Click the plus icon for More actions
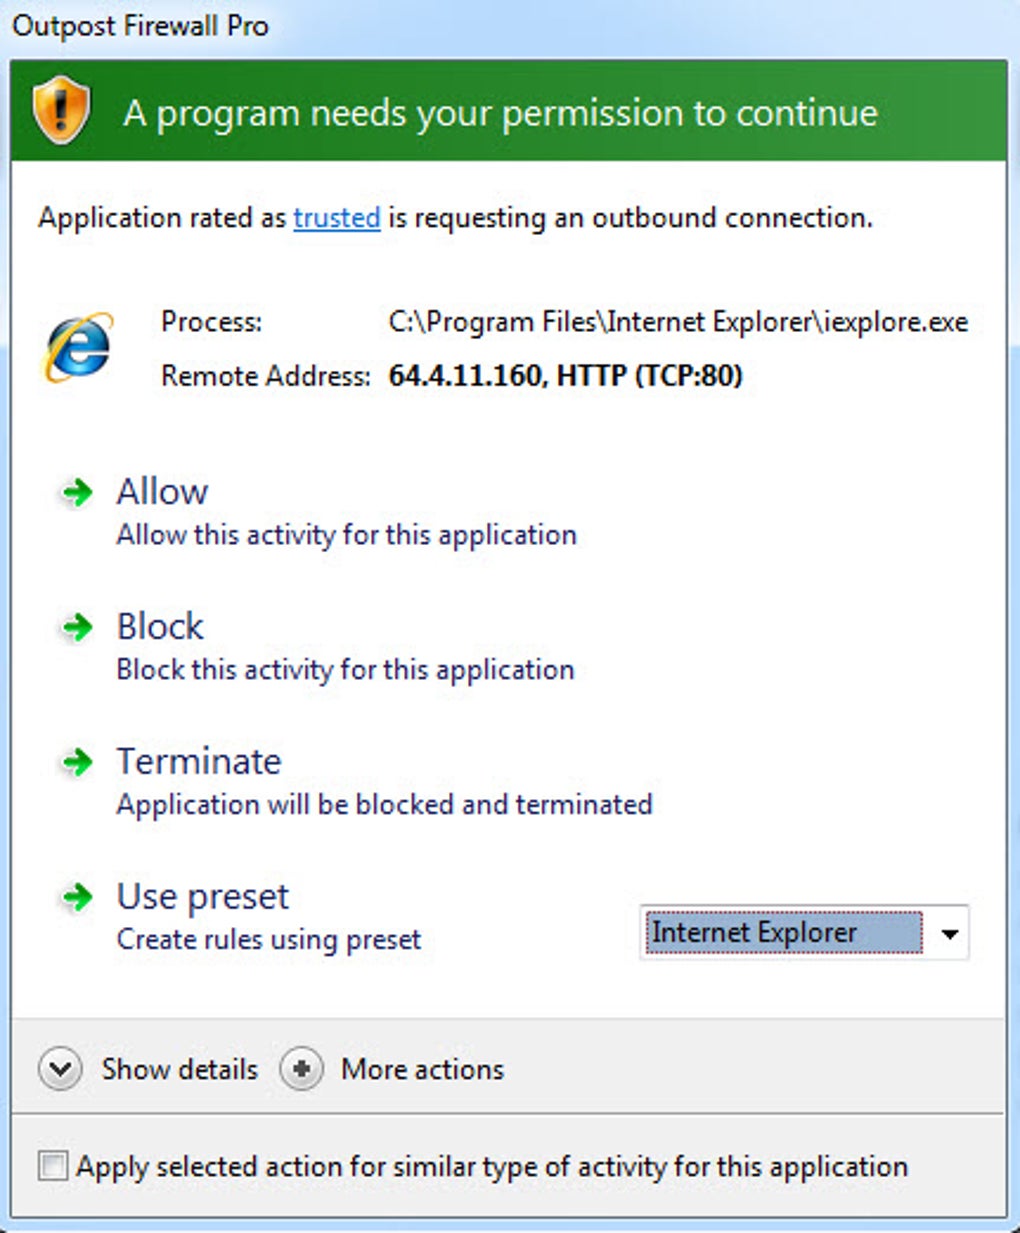 (x=301, y=1069)
